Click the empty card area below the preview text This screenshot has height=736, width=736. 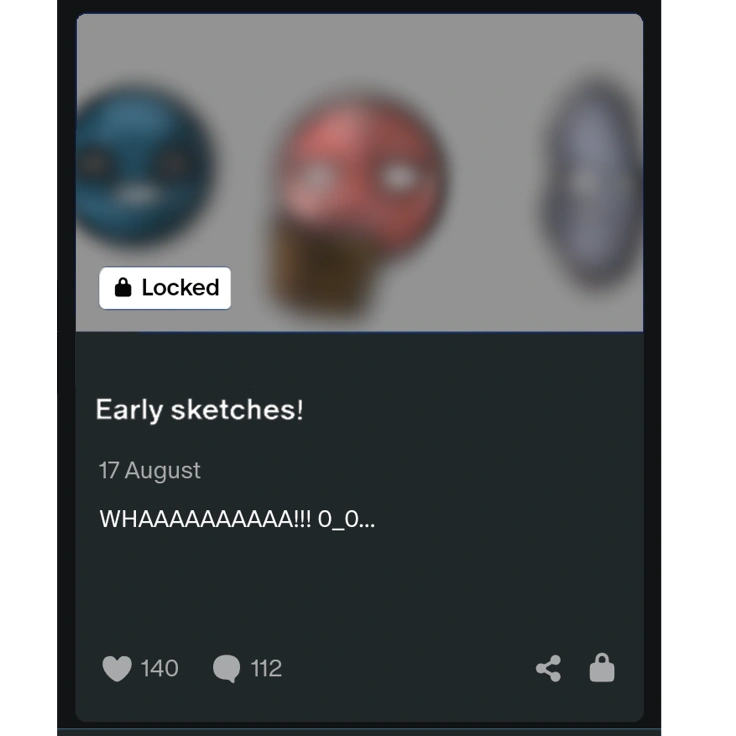[359, 587]
